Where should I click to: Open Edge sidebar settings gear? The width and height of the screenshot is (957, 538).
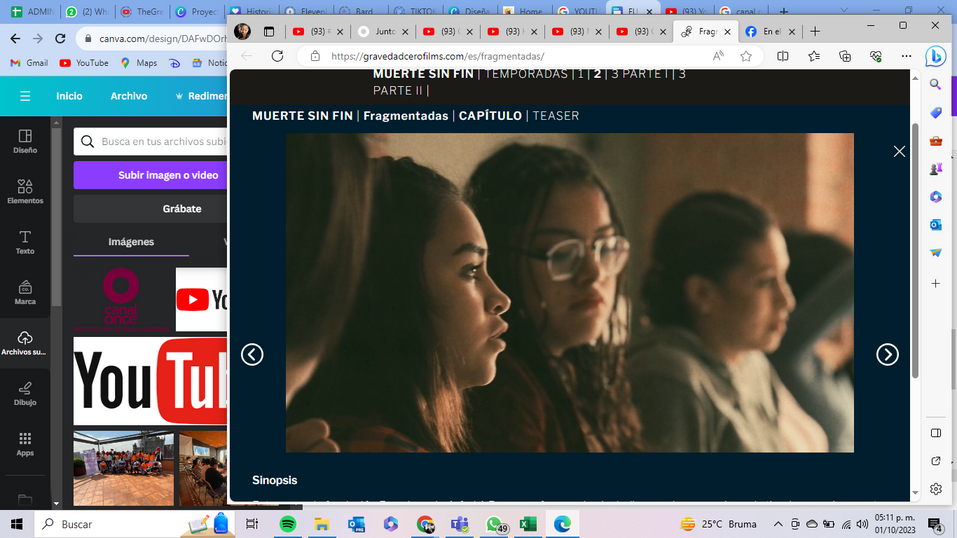(x=936, y=489)
